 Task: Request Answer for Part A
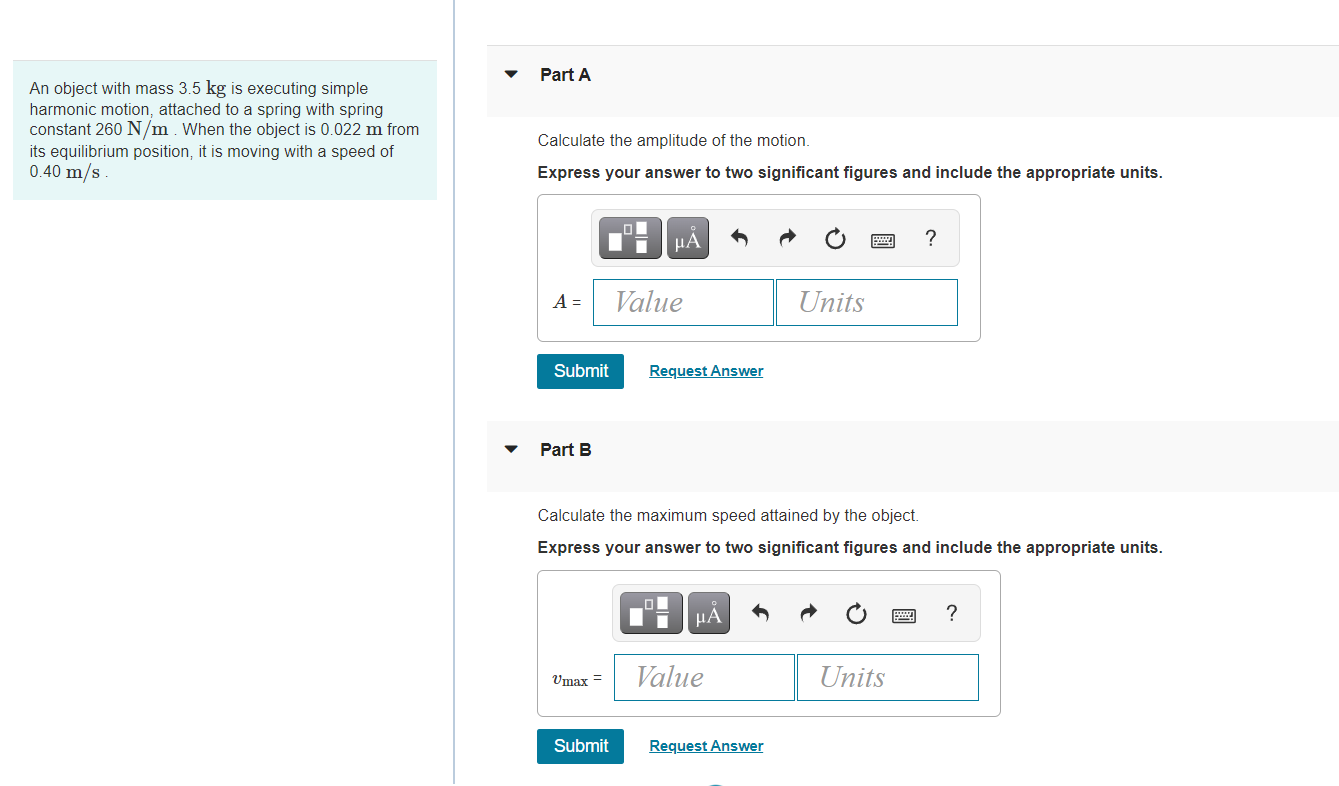706,371
